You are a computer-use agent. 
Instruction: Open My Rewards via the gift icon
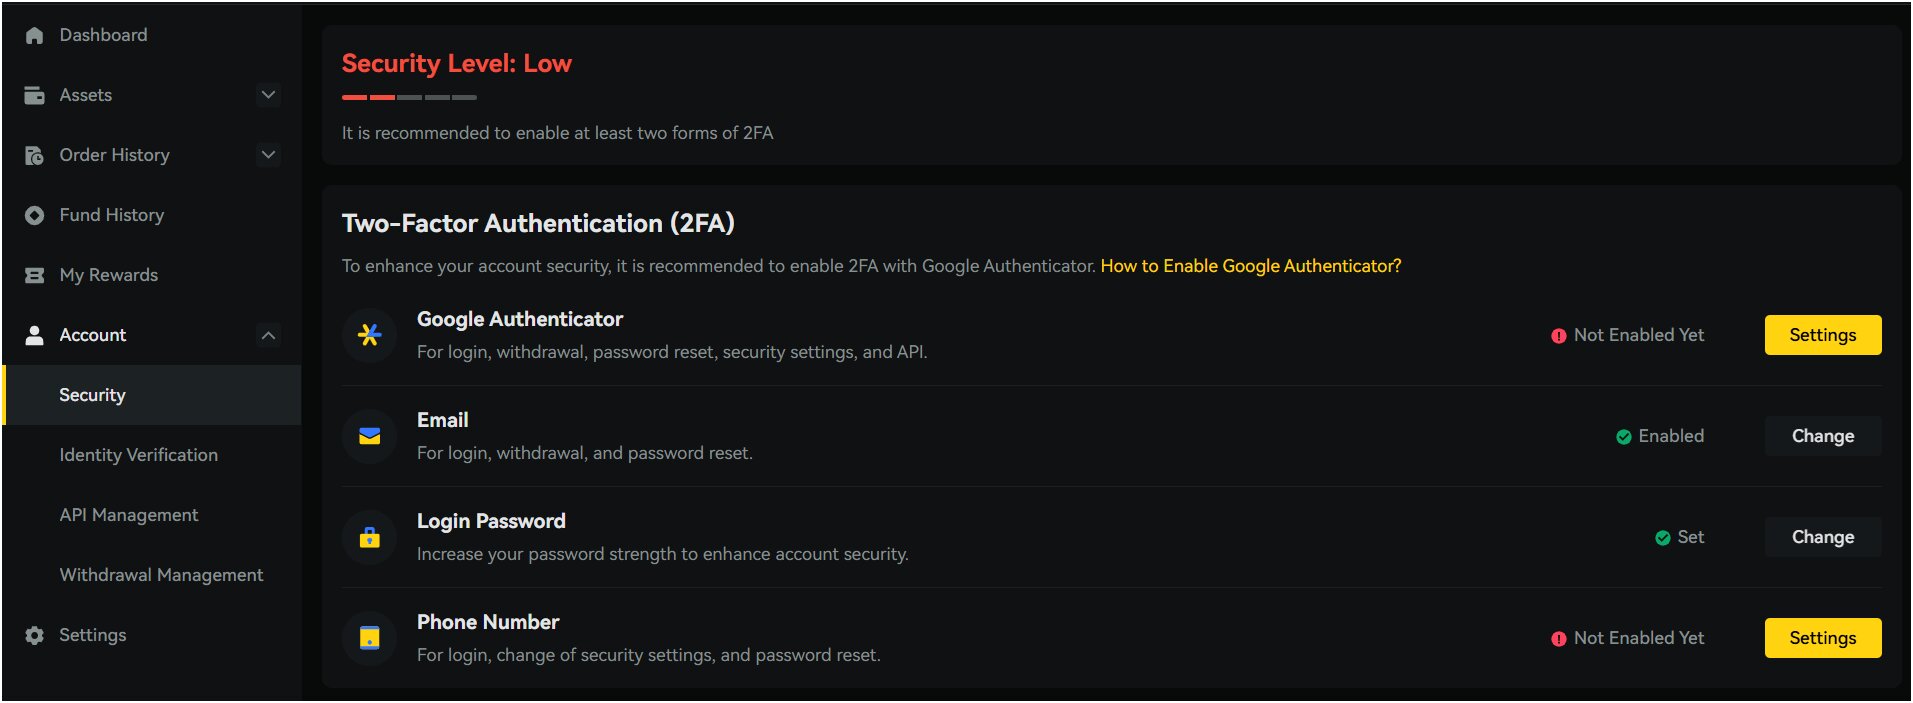point(33,274)
